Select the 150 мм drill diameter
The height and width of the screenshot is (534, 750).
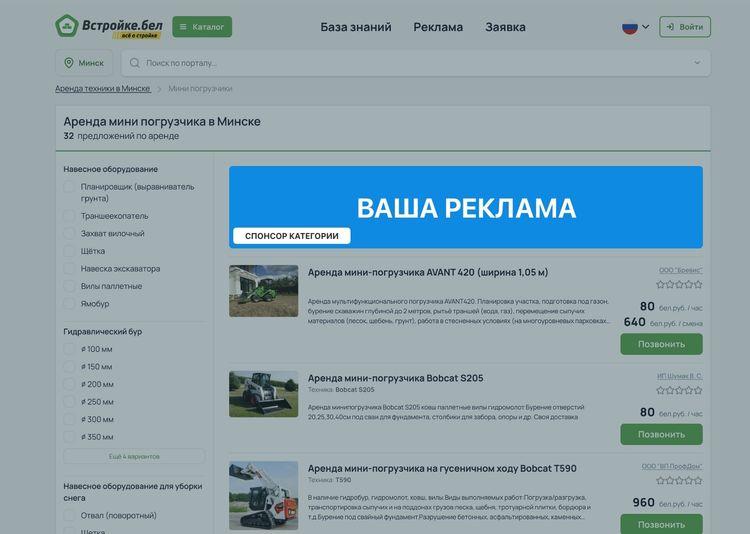click(x=69, y=367)
